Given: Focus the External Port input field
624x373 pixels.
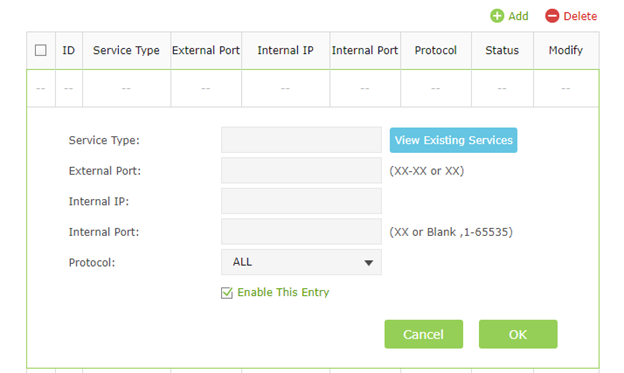Looking at the screenshot, I should (x=301, y=170).
